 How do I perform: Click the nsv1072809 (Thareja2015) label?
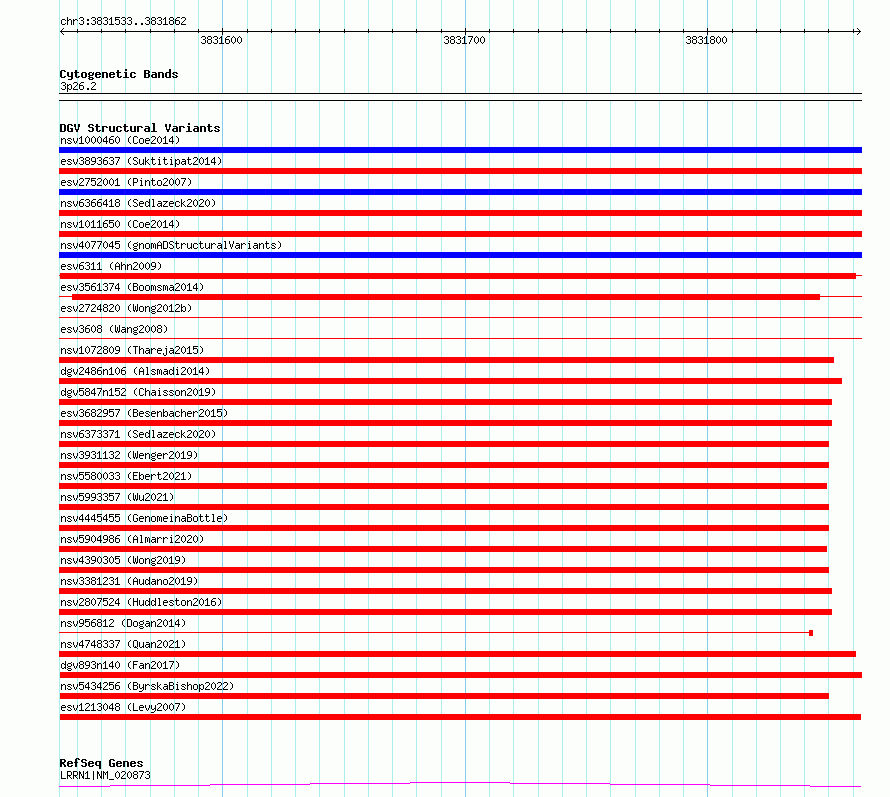pyautogui.click(x=132, y=350)
